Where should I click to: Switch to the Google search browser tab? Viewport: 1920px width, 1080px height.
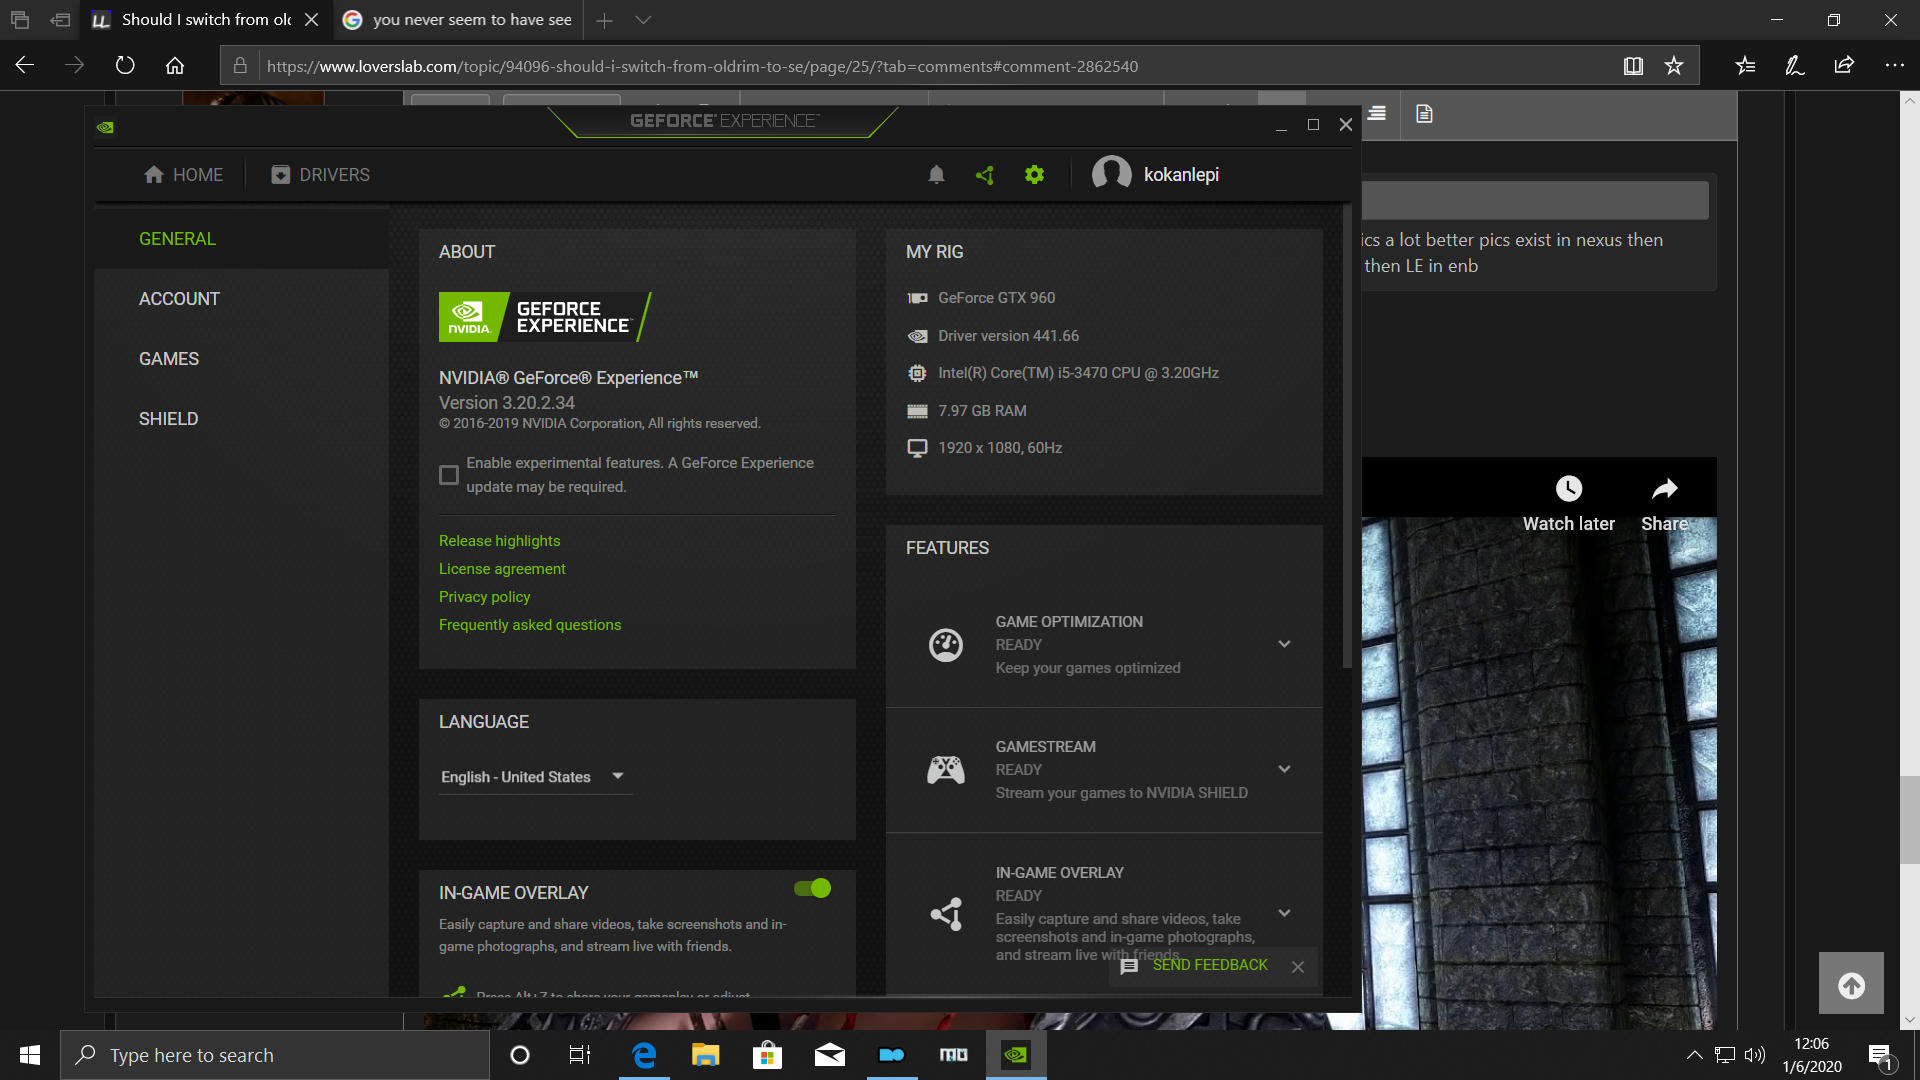(459, 20)
